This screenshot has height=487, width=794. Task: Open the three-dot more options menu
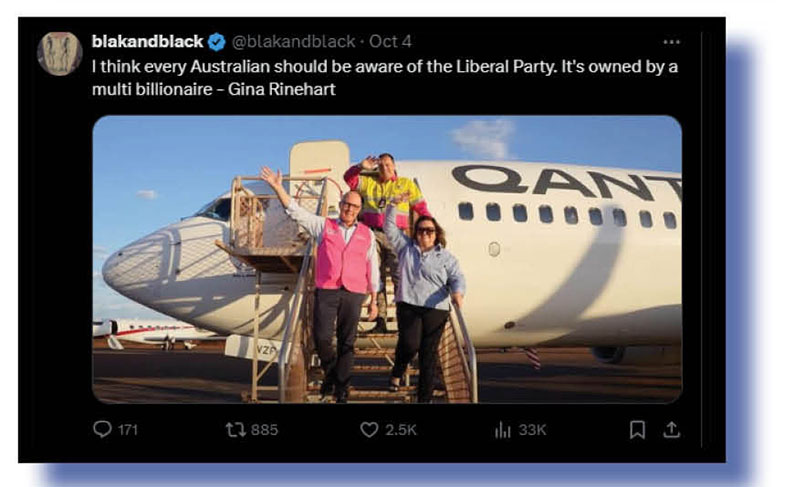click(x=671, y=42)
